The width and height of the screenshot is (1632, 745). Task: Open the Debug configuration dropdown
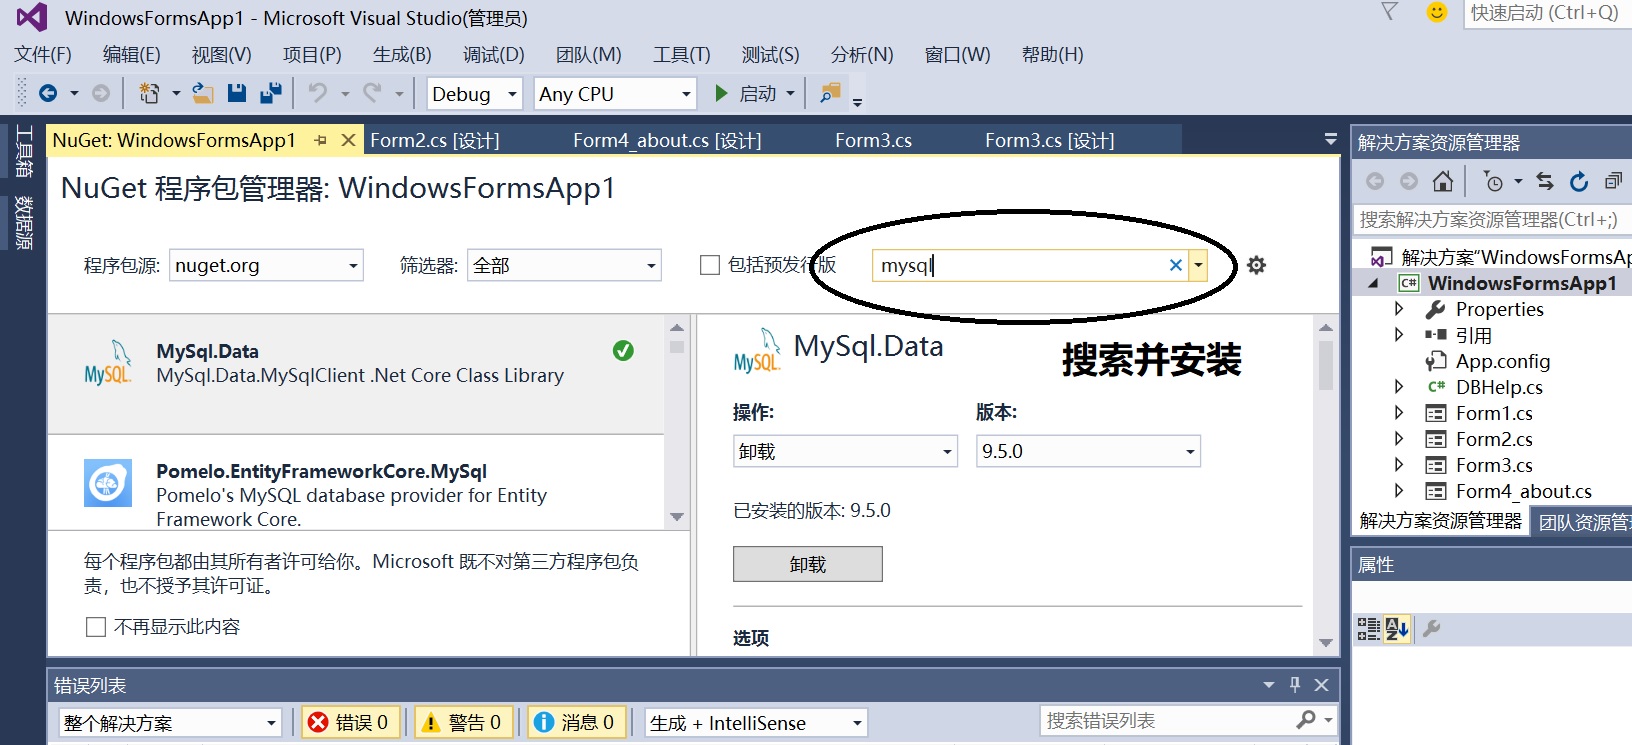[475, 94]
